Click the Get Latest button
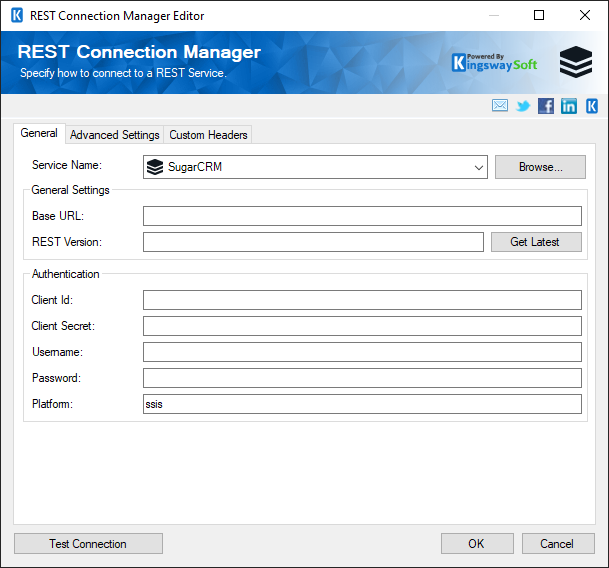Screen dimensions: 609x568 coord(536,242)
